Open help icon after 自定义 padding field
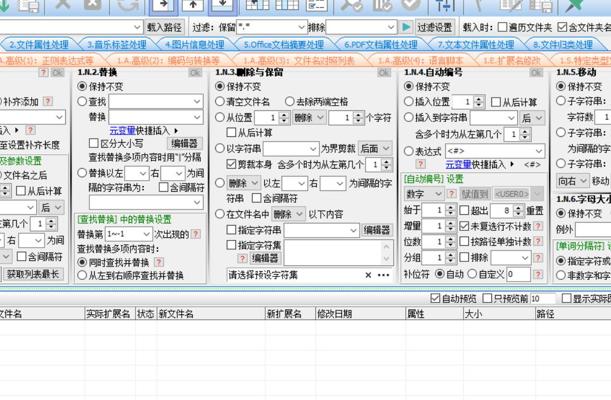This screenshot has height=400, width=611. [538, 274]
